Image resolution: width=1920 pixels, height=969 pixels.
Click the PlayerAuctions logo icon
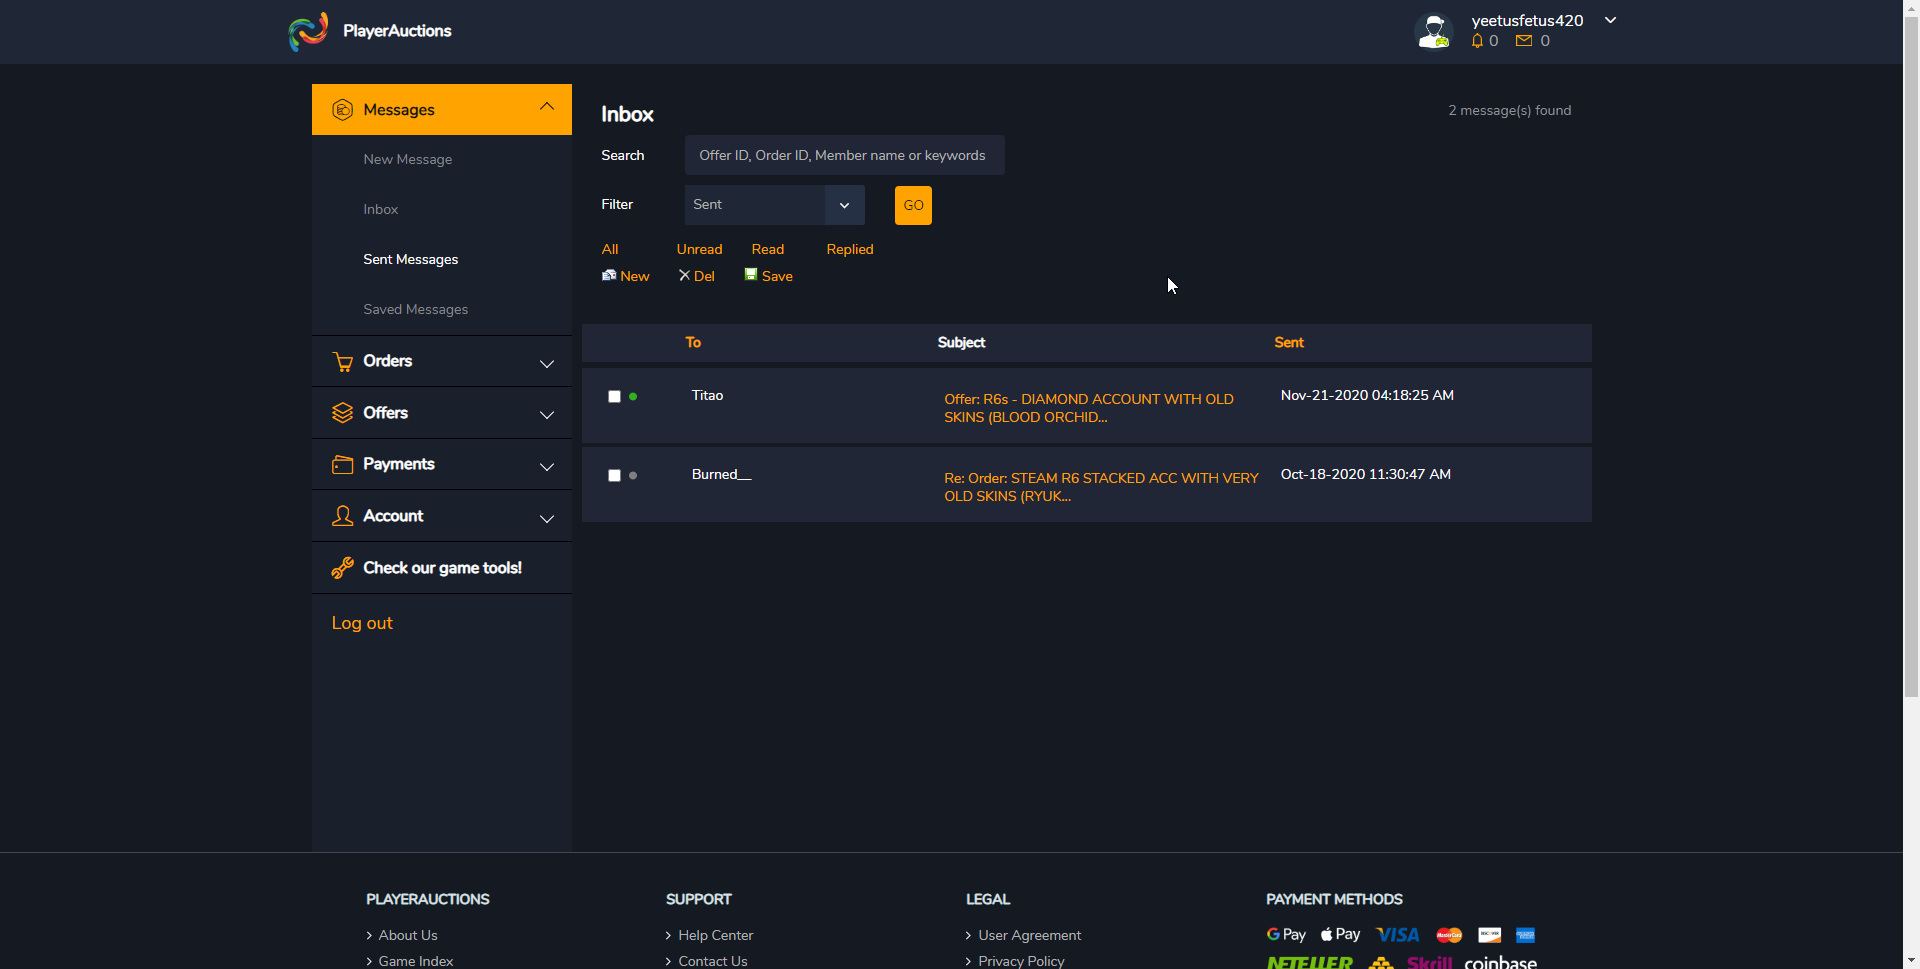[x=308, y=31]
